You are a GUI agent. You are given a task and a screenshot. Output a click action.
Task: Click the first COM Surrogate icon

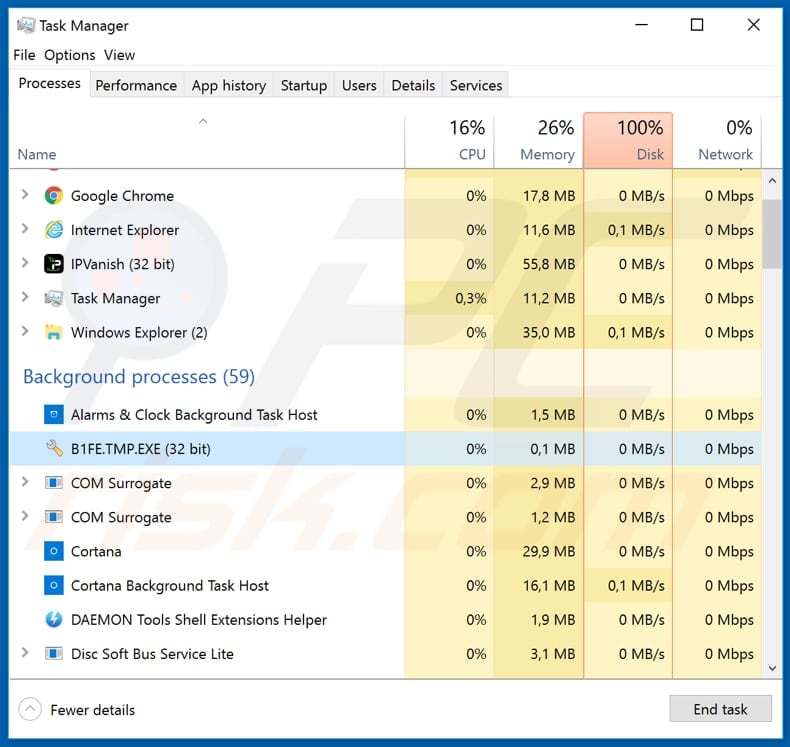coord(53,483)
